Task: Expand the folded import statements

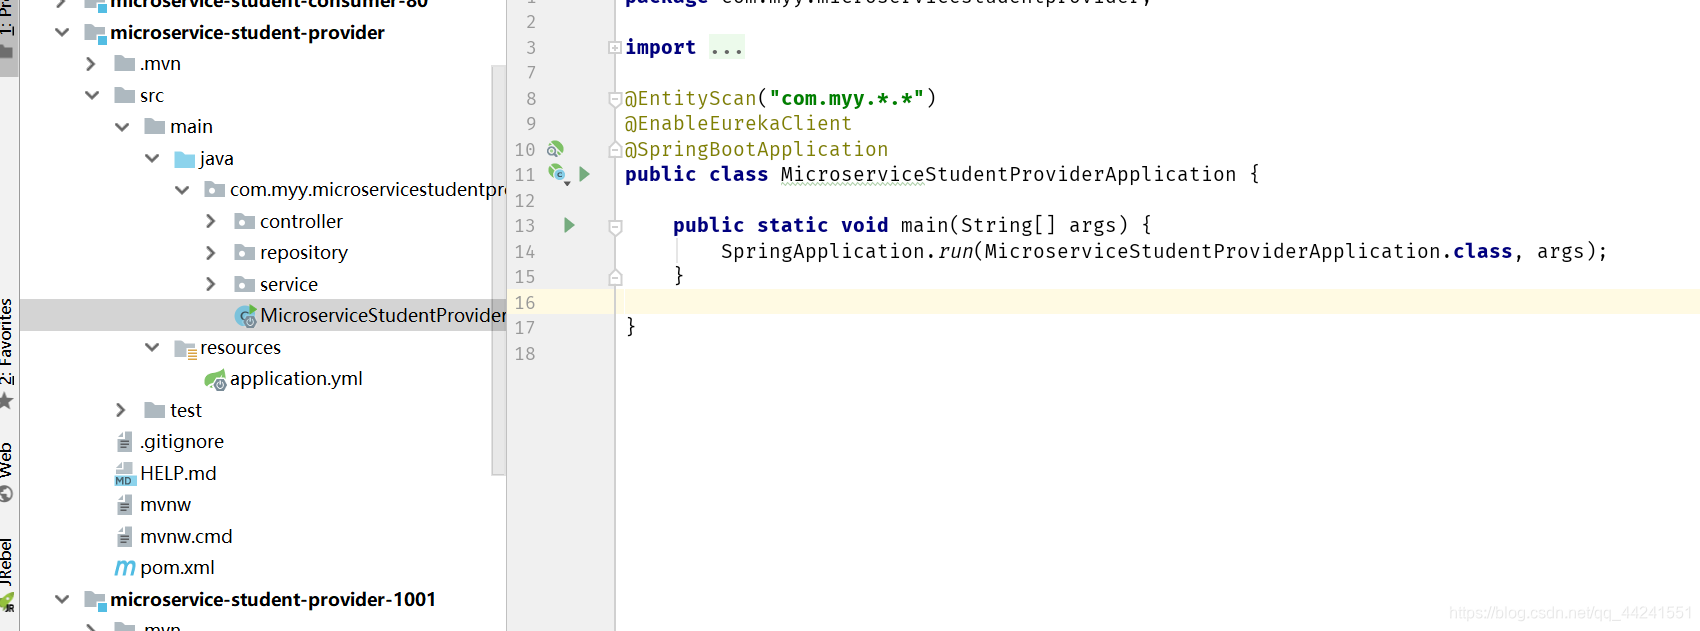Action: pos(615,47)
